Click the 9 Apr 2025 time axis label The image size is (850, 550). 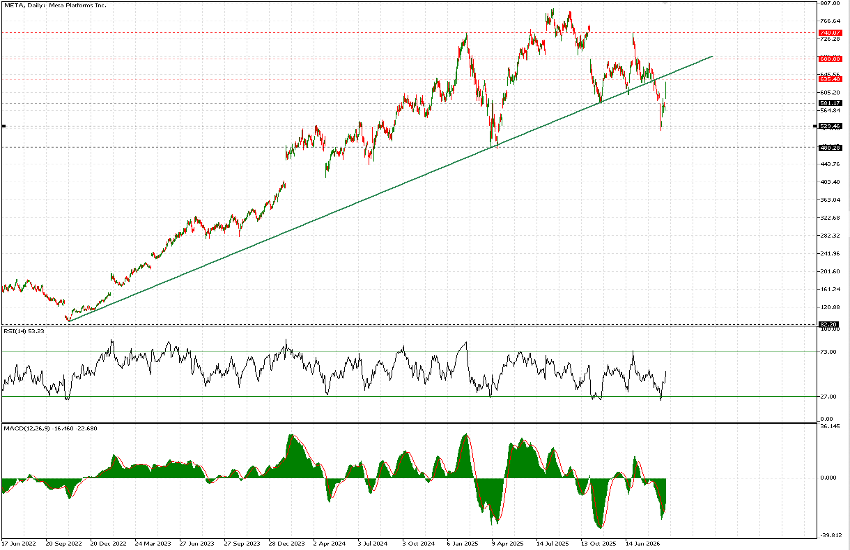pos(508,544)
